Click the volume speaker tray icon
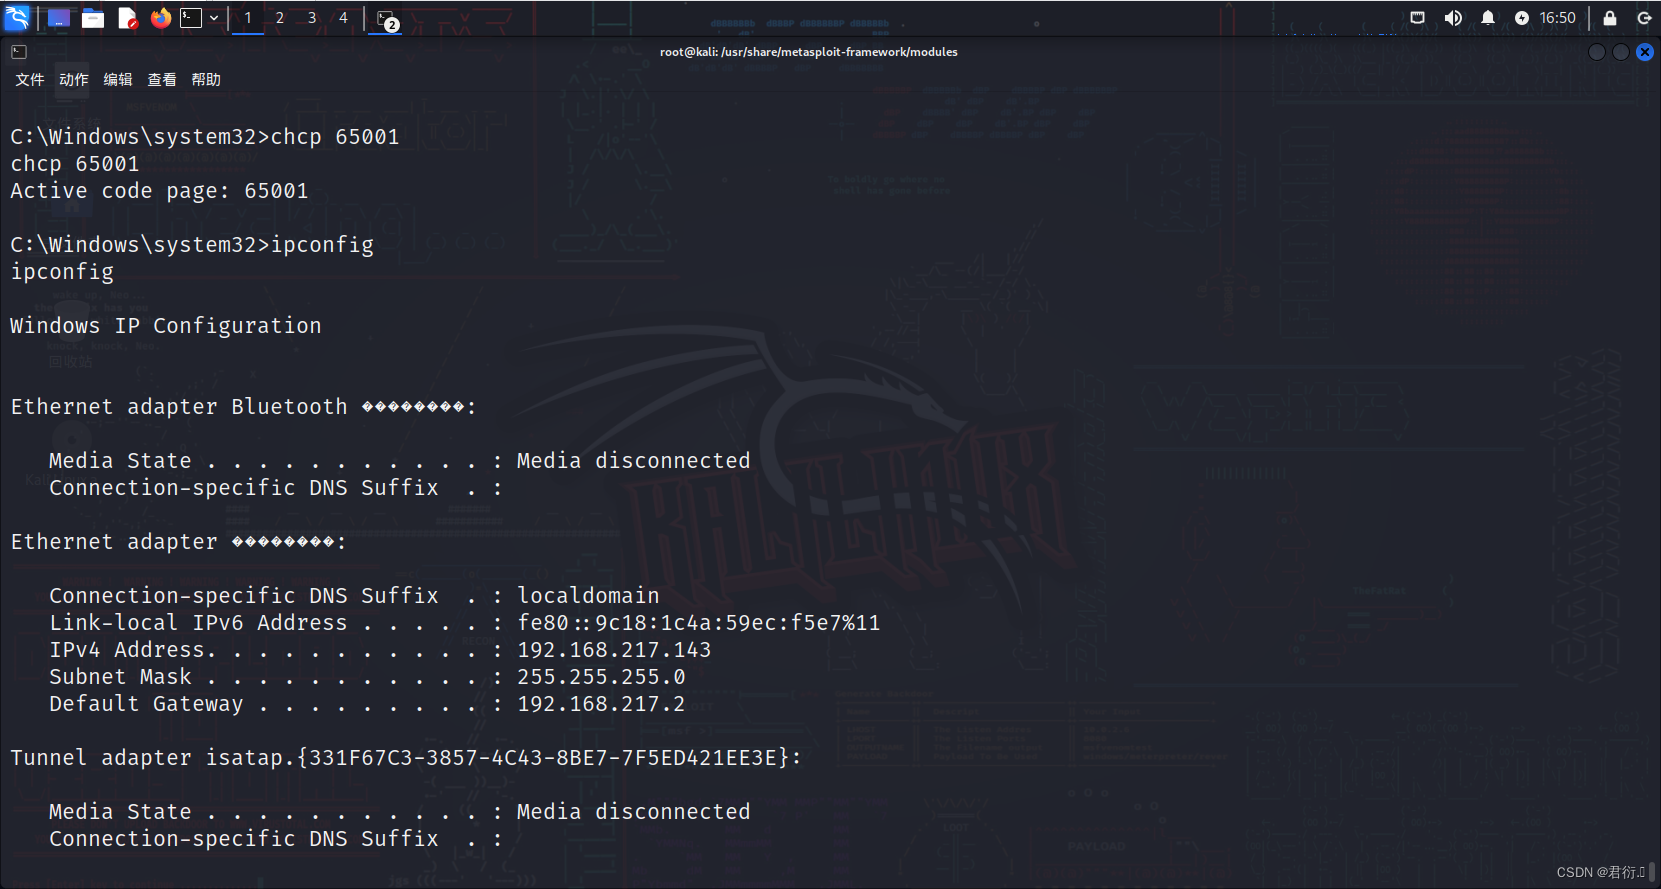1661x889 pixels. click(x=1453, y=18)
